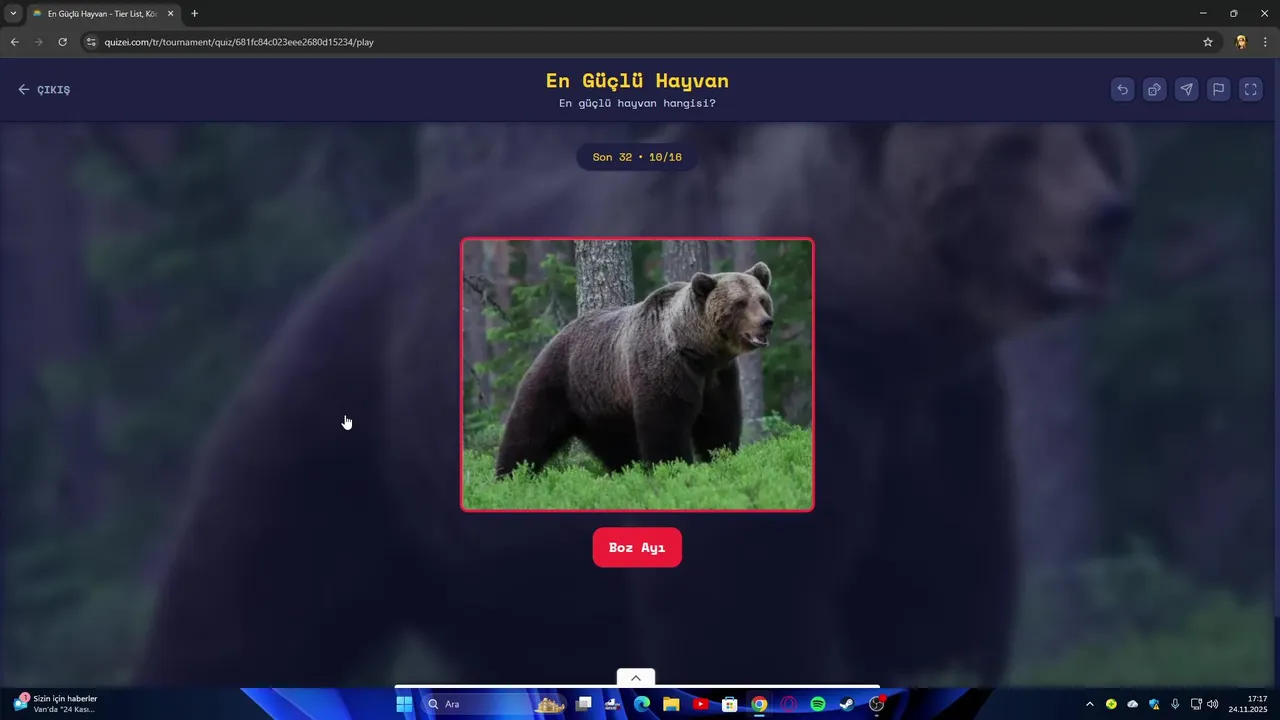Open the Windows Start menu
1280x720 pixels.
404,704
